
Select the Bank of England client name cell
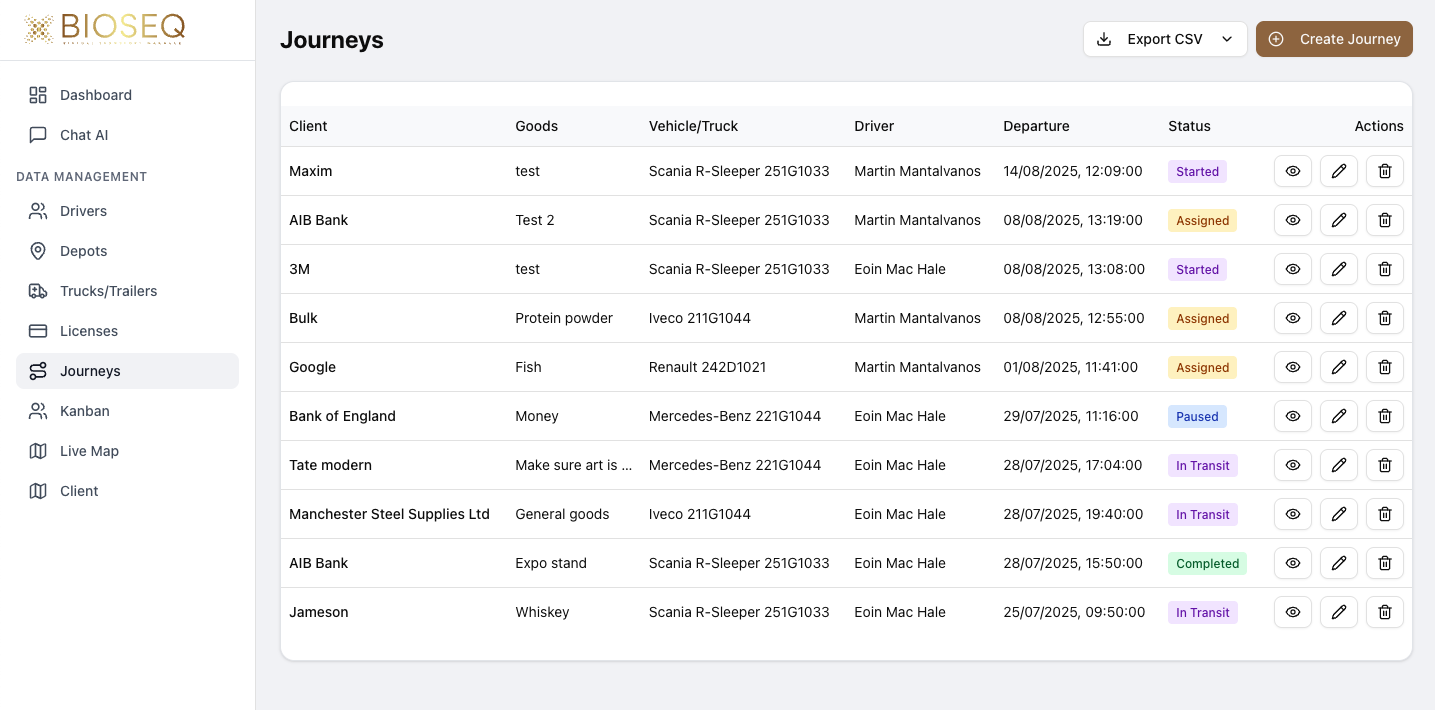(342, 416)
